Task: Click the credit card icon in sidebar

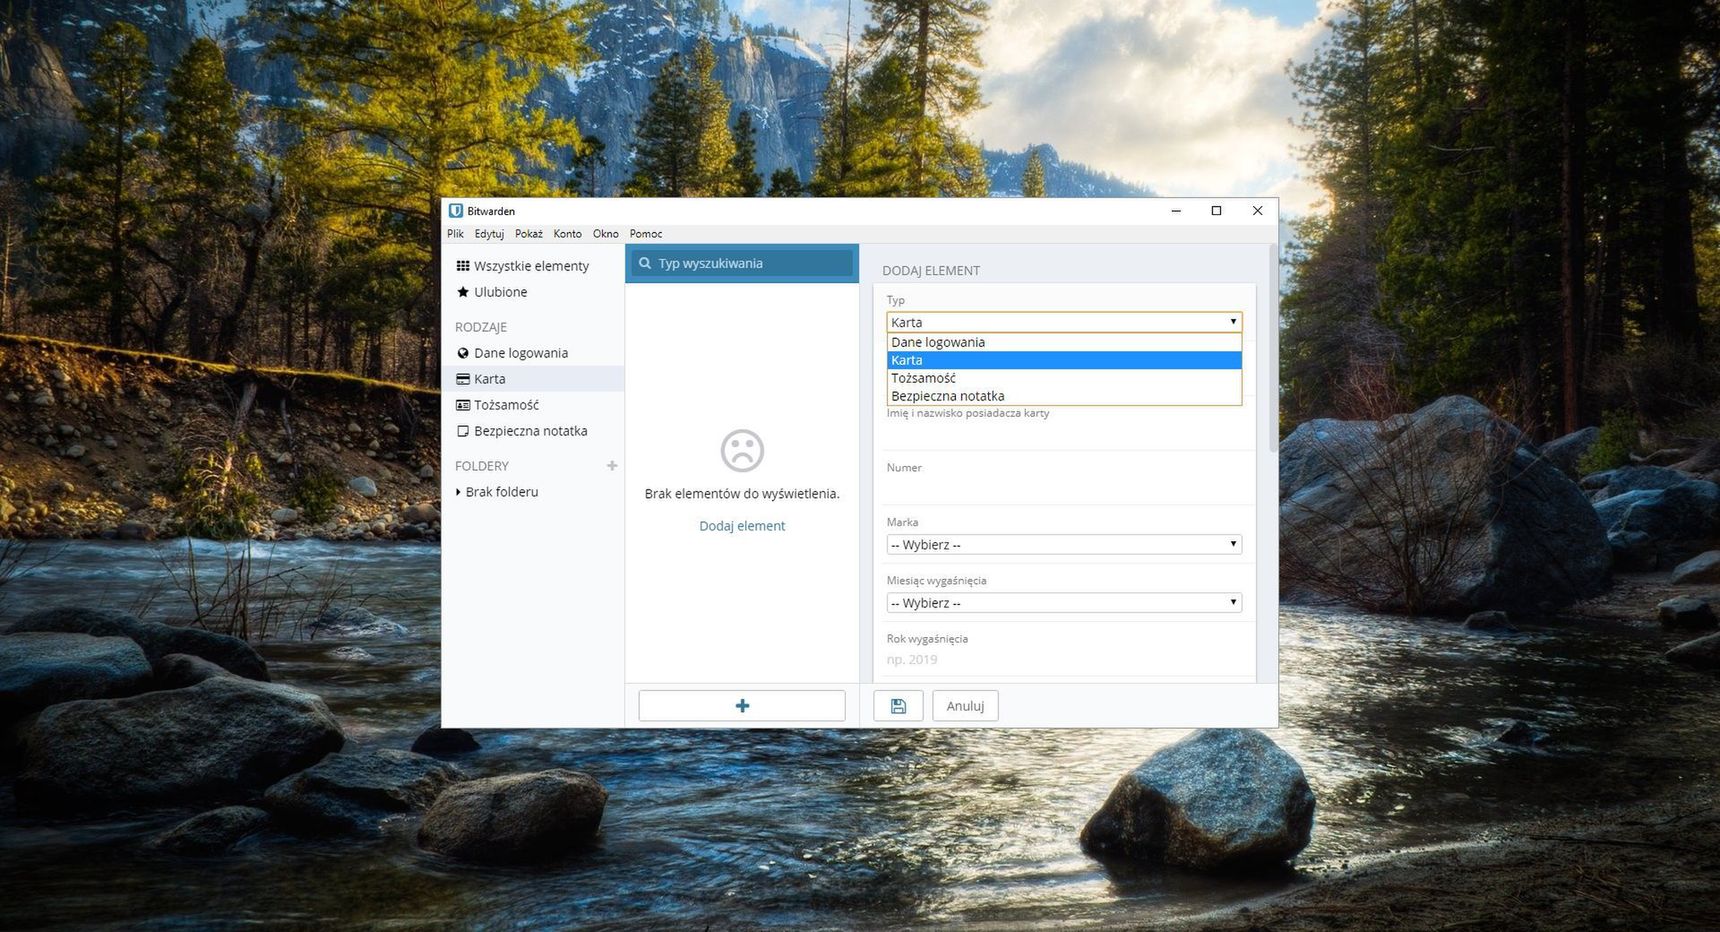Action: 463,379
